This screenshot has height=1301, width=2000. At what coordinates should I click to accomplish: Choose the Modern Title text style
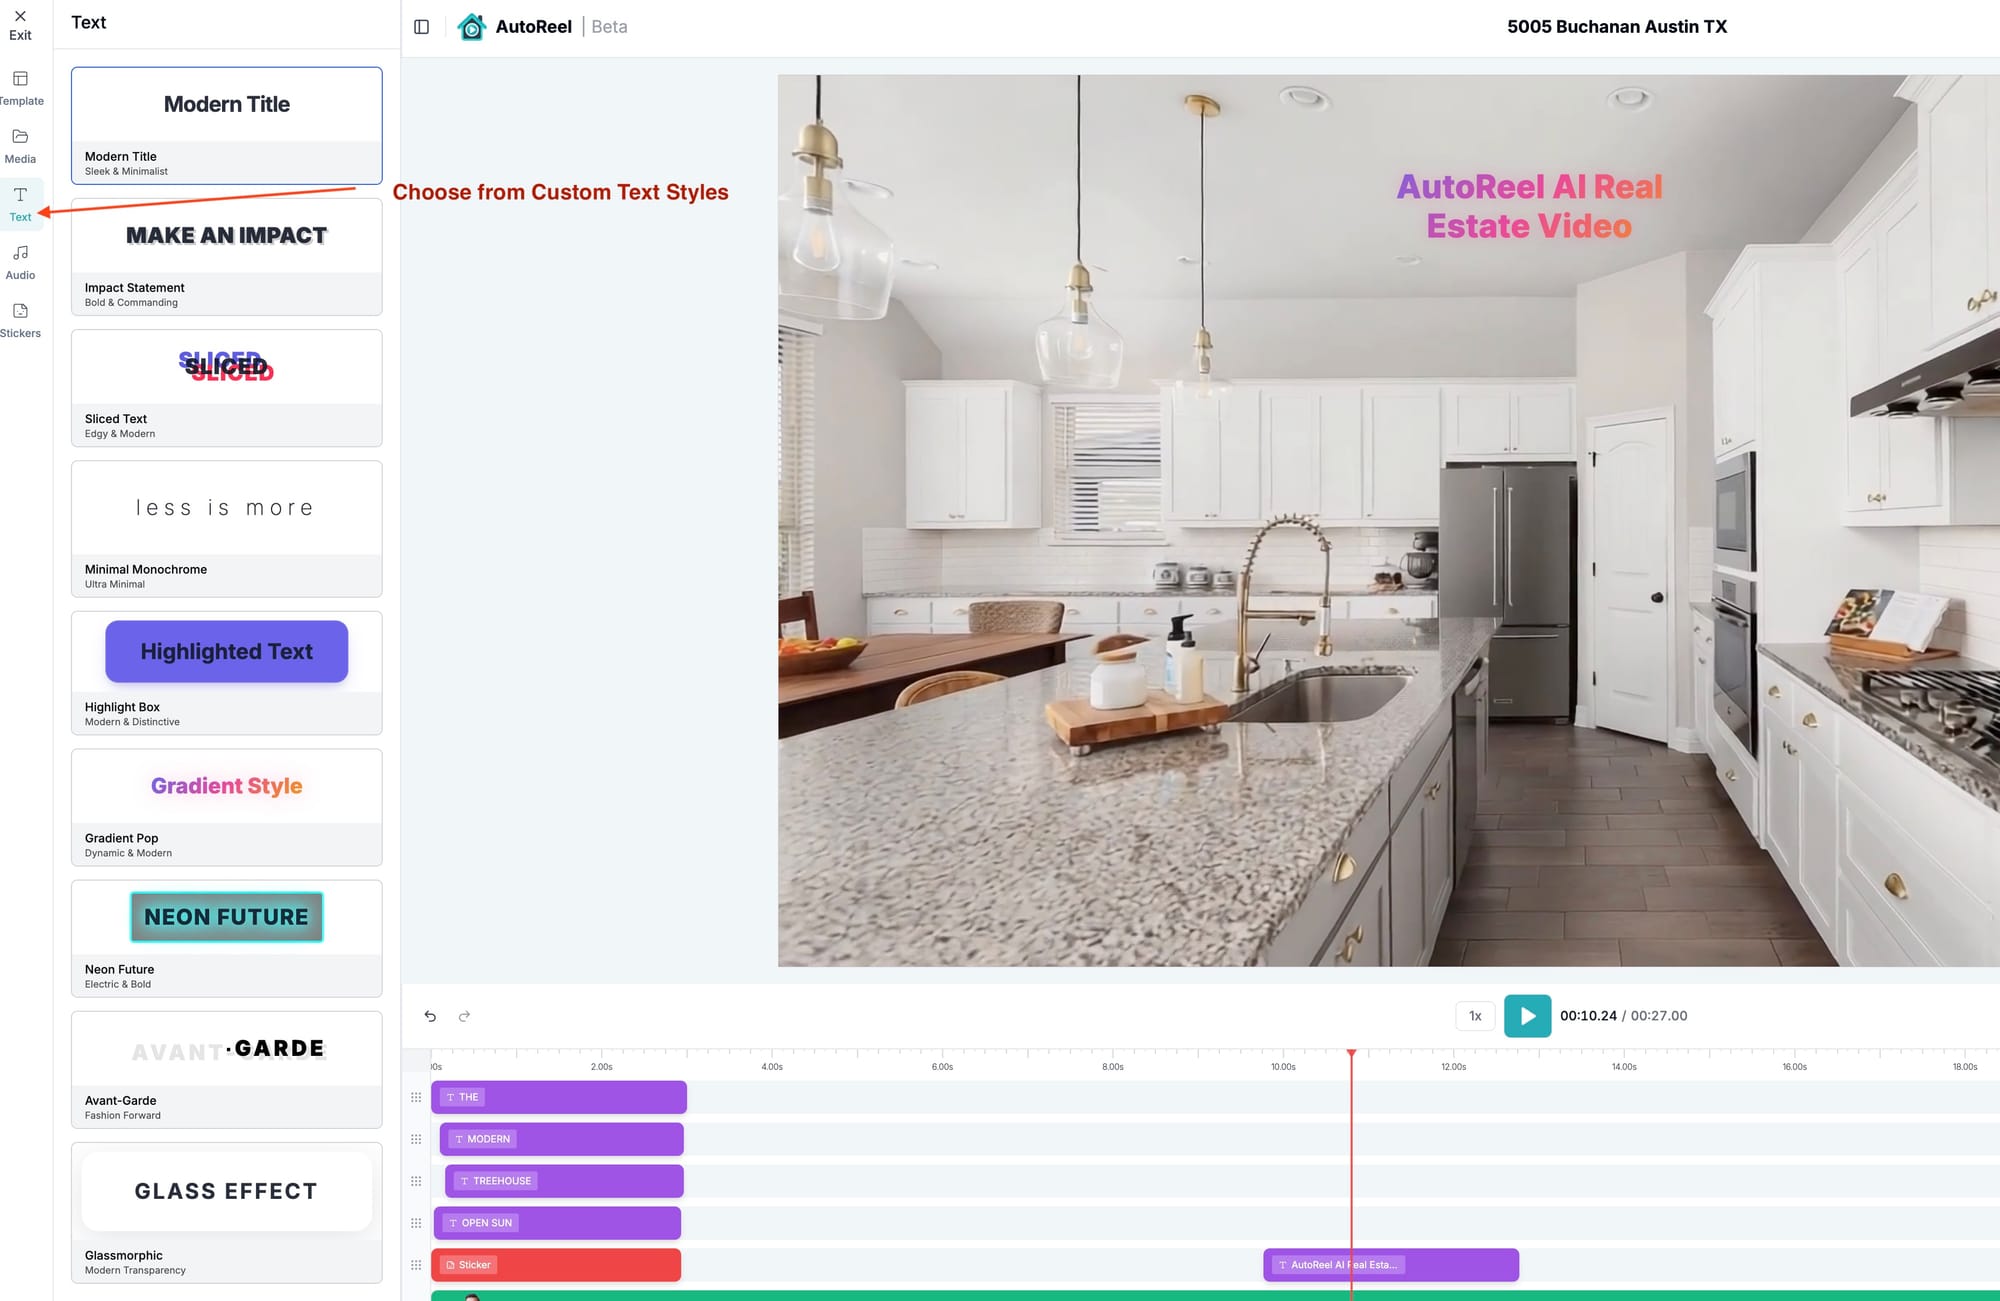coord(227,125)
